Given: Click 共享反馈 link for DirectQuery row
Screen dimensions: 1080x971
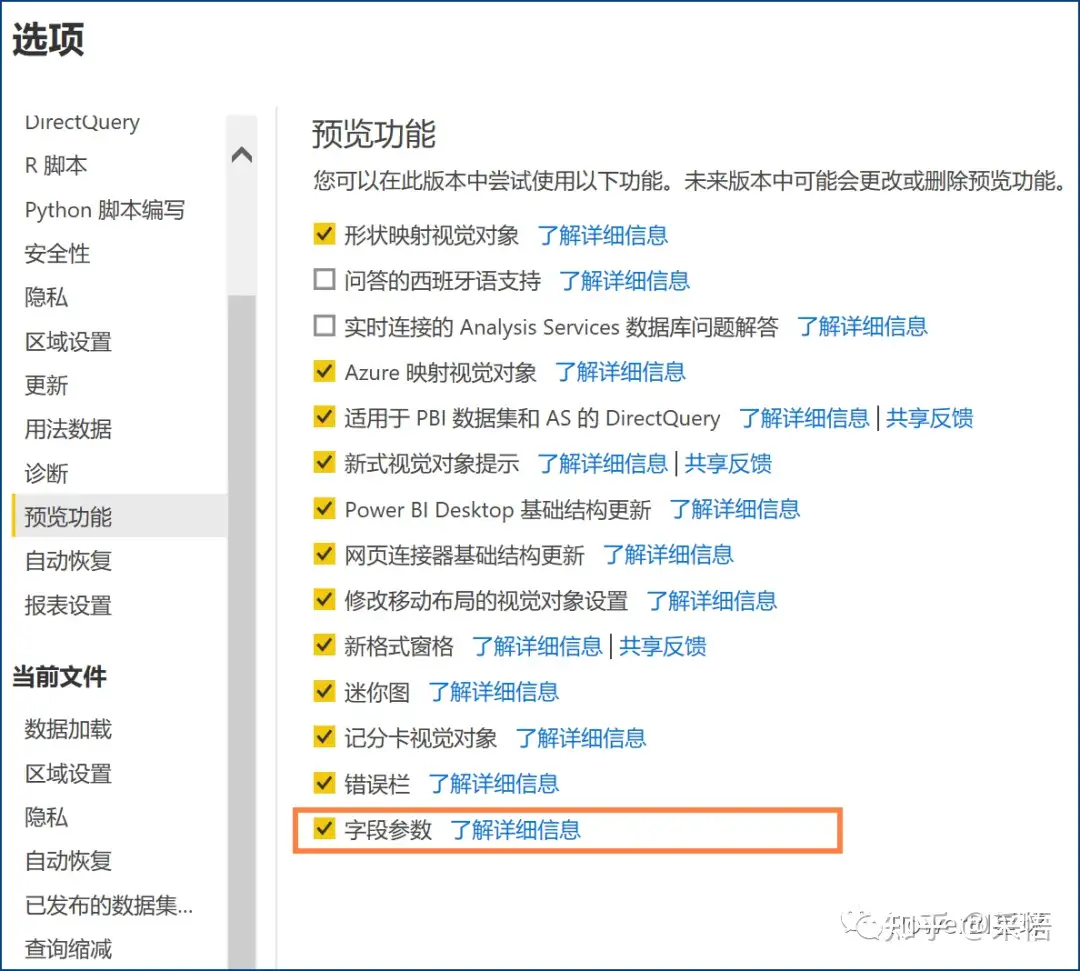Looking at the screenshot, I should point(930,418).
